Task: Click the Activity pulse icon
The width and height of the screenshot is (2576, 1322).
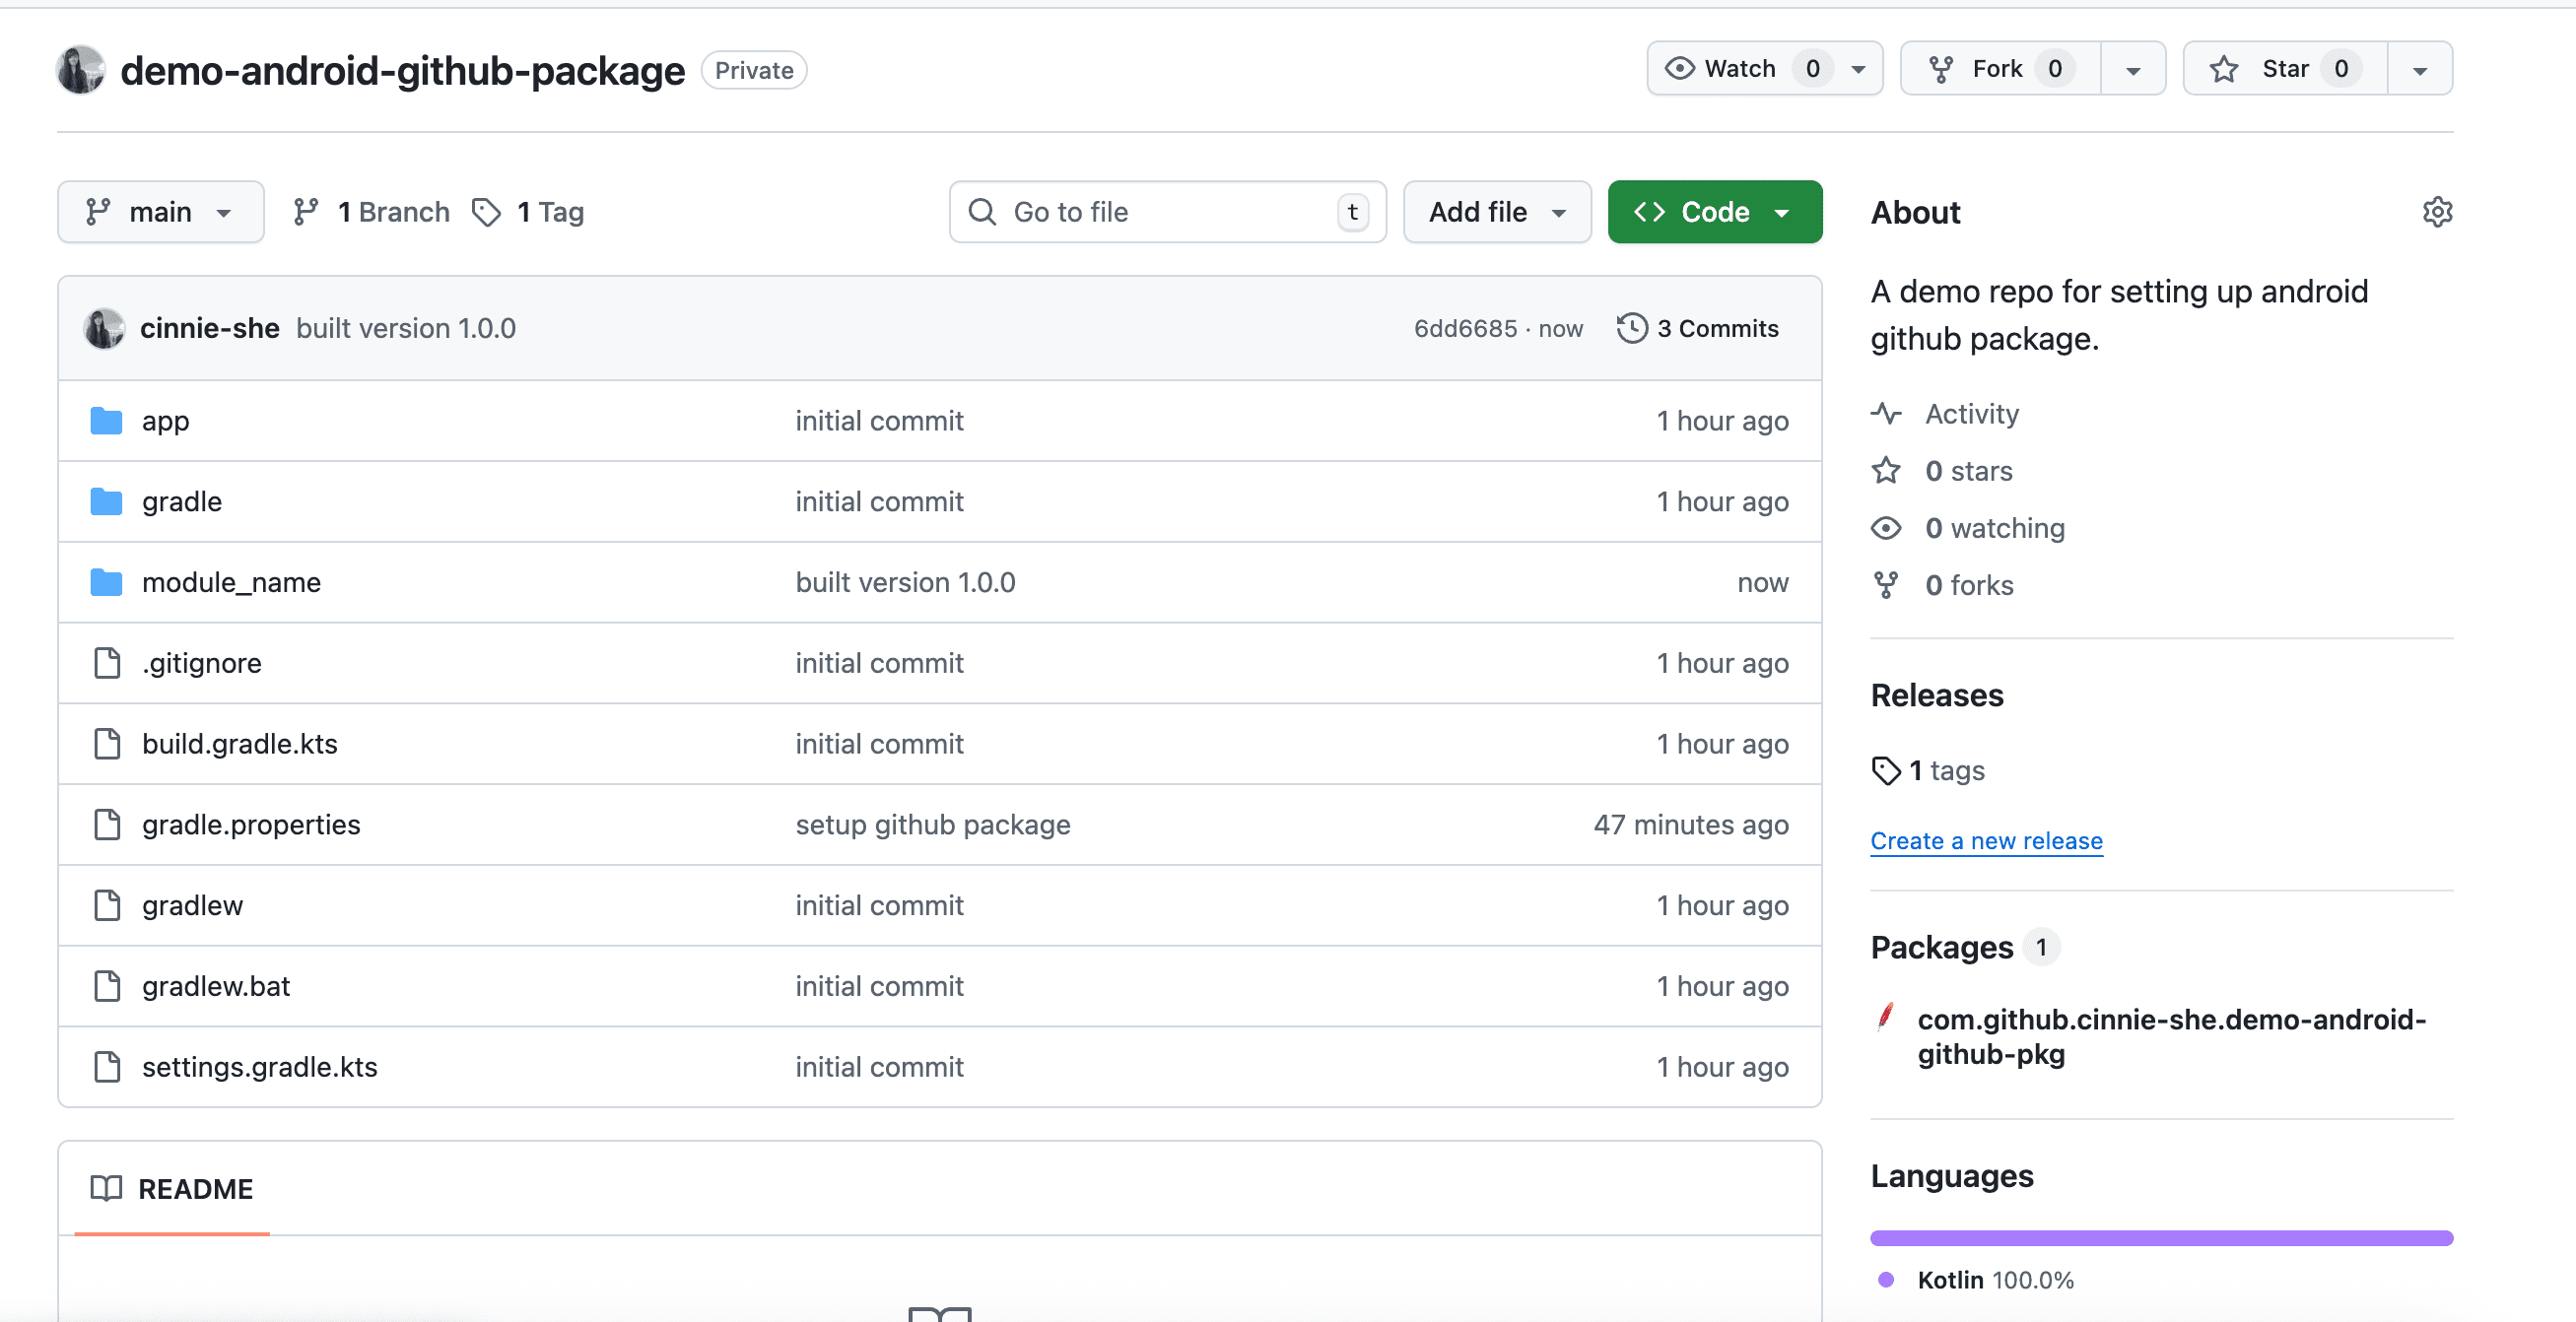Action: 1888,413
